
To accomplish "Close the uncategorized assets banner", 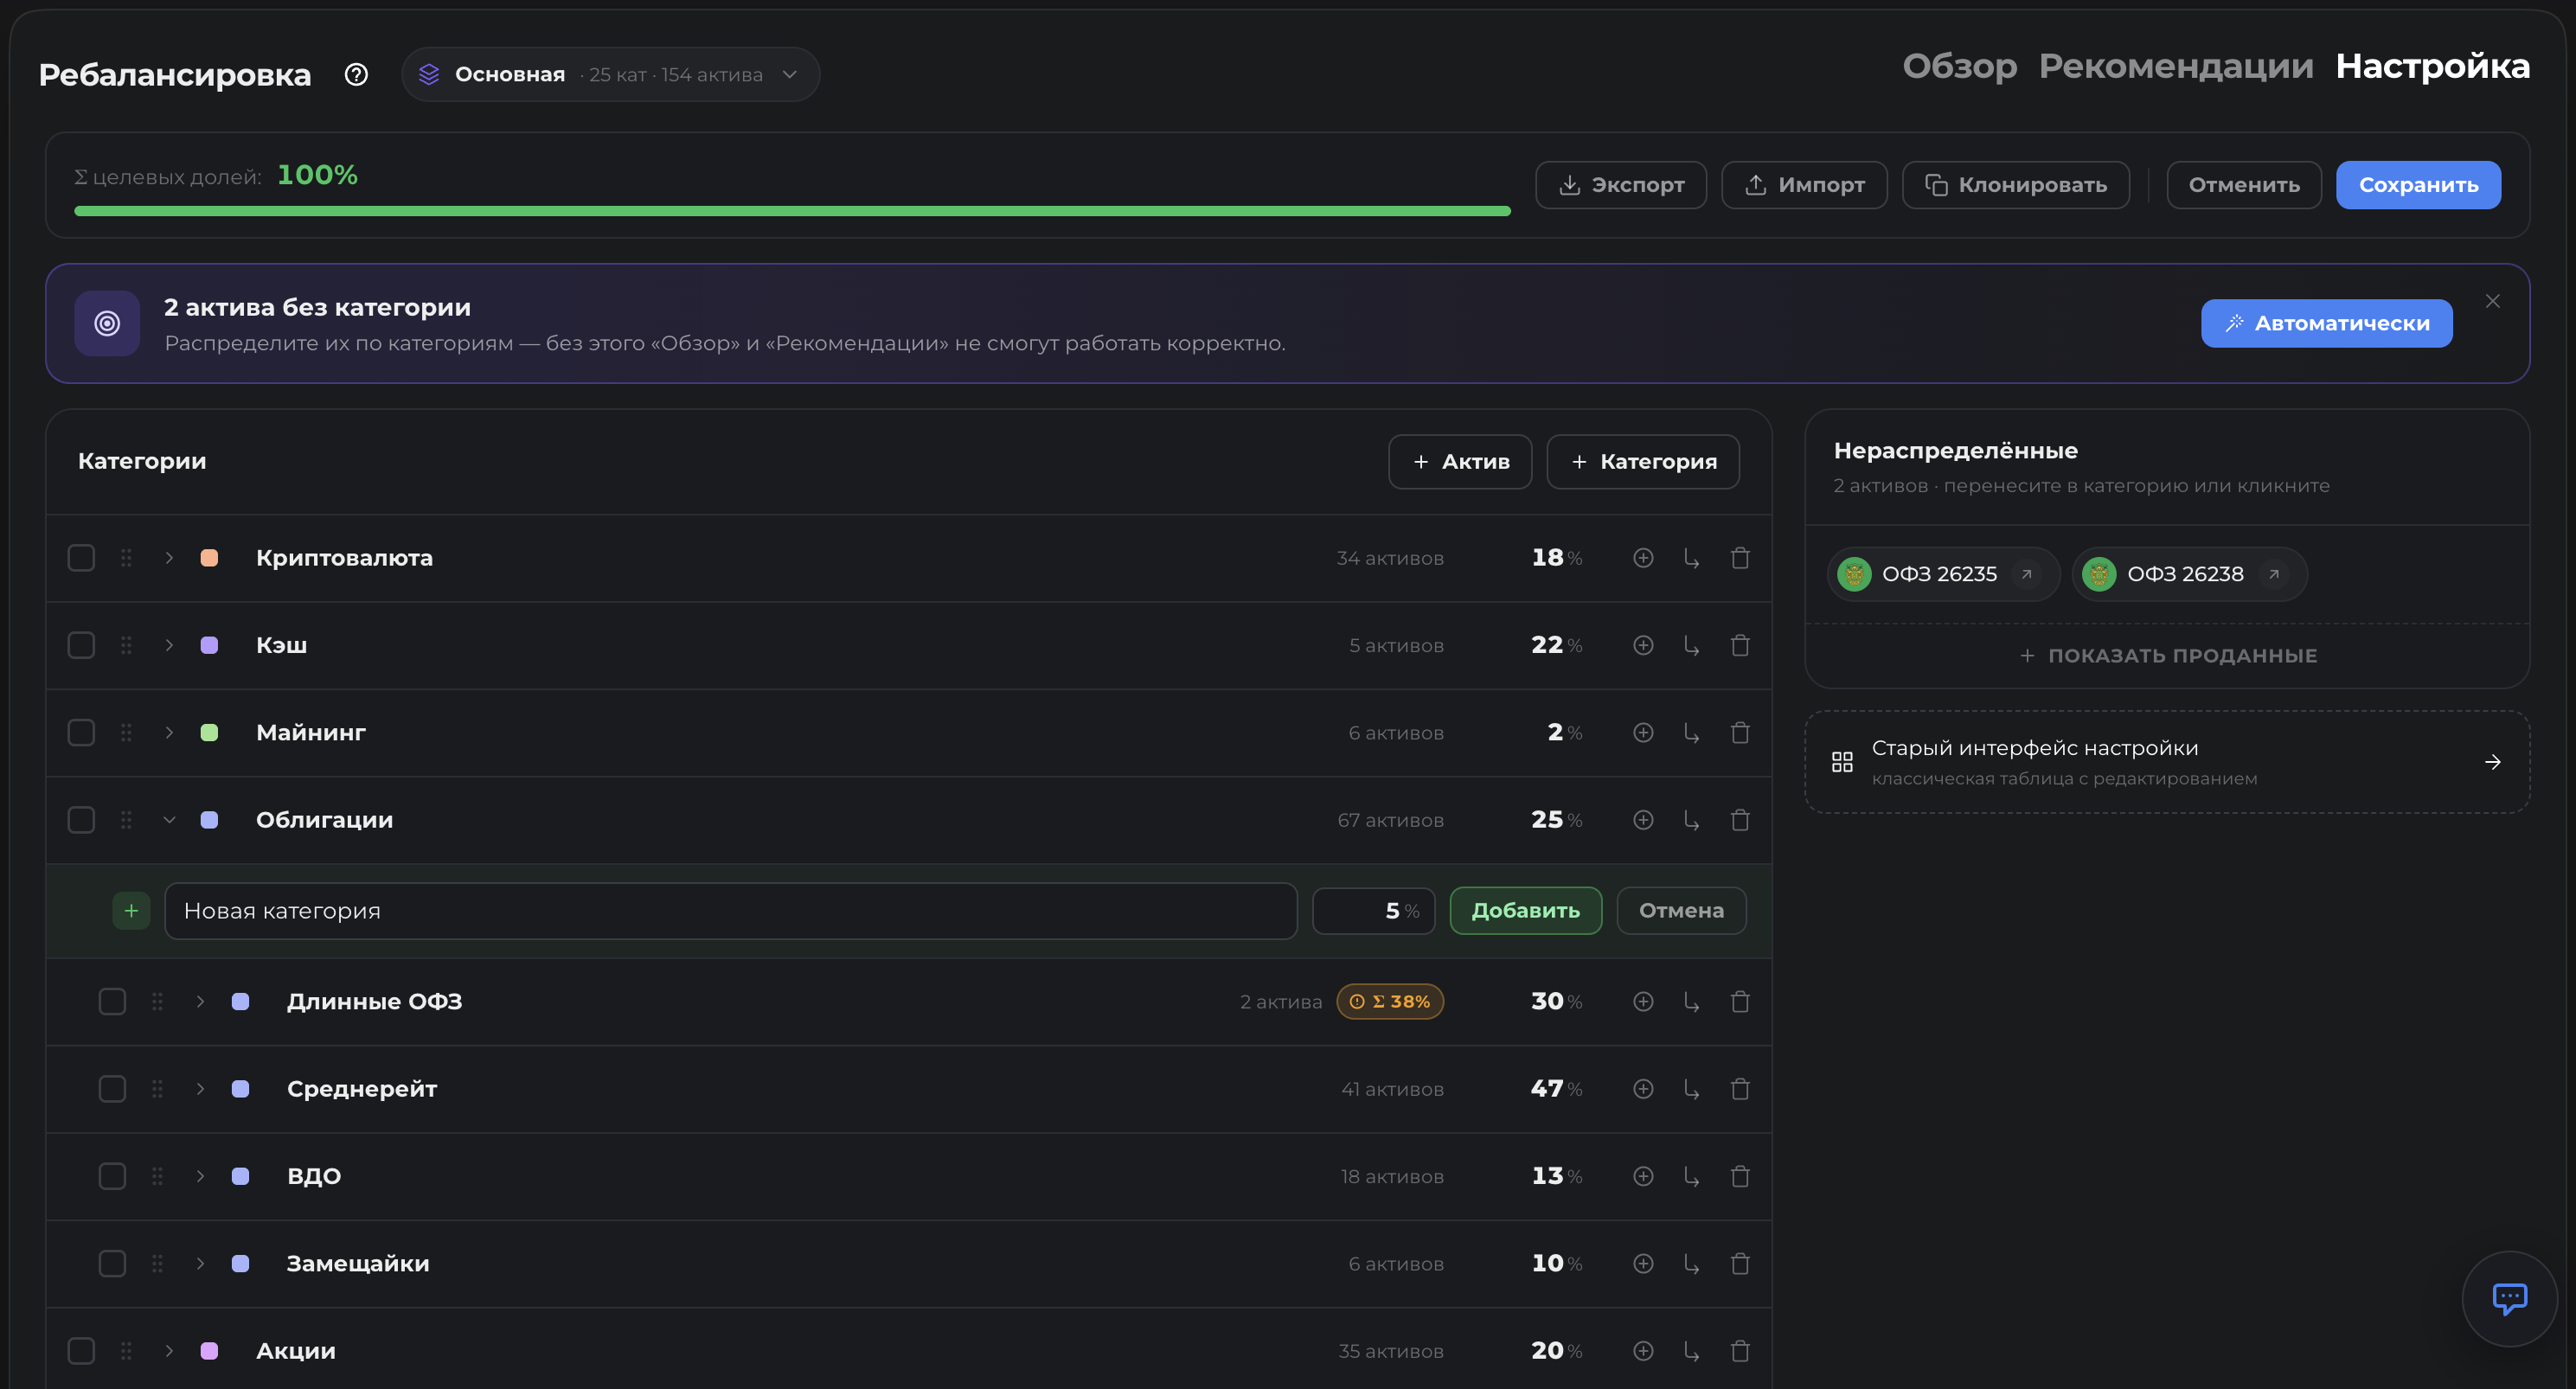I will click(x=2492, y=301).
